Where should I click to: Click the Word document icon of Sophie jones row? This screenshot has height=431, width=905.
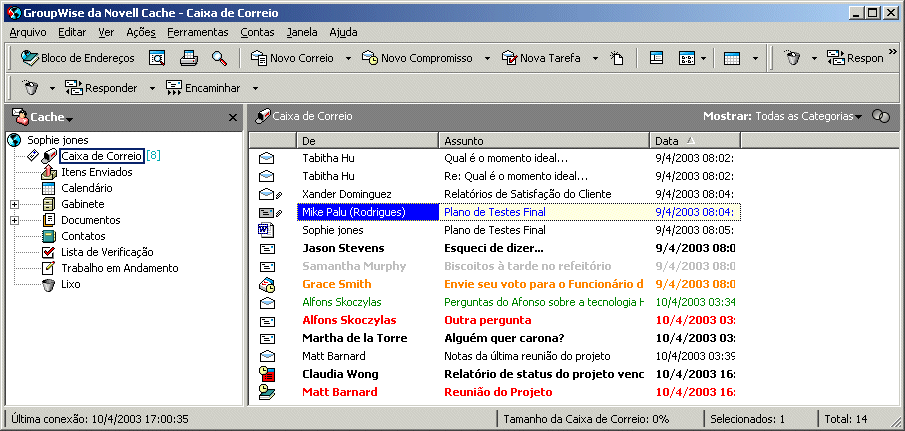coord(266,230)
